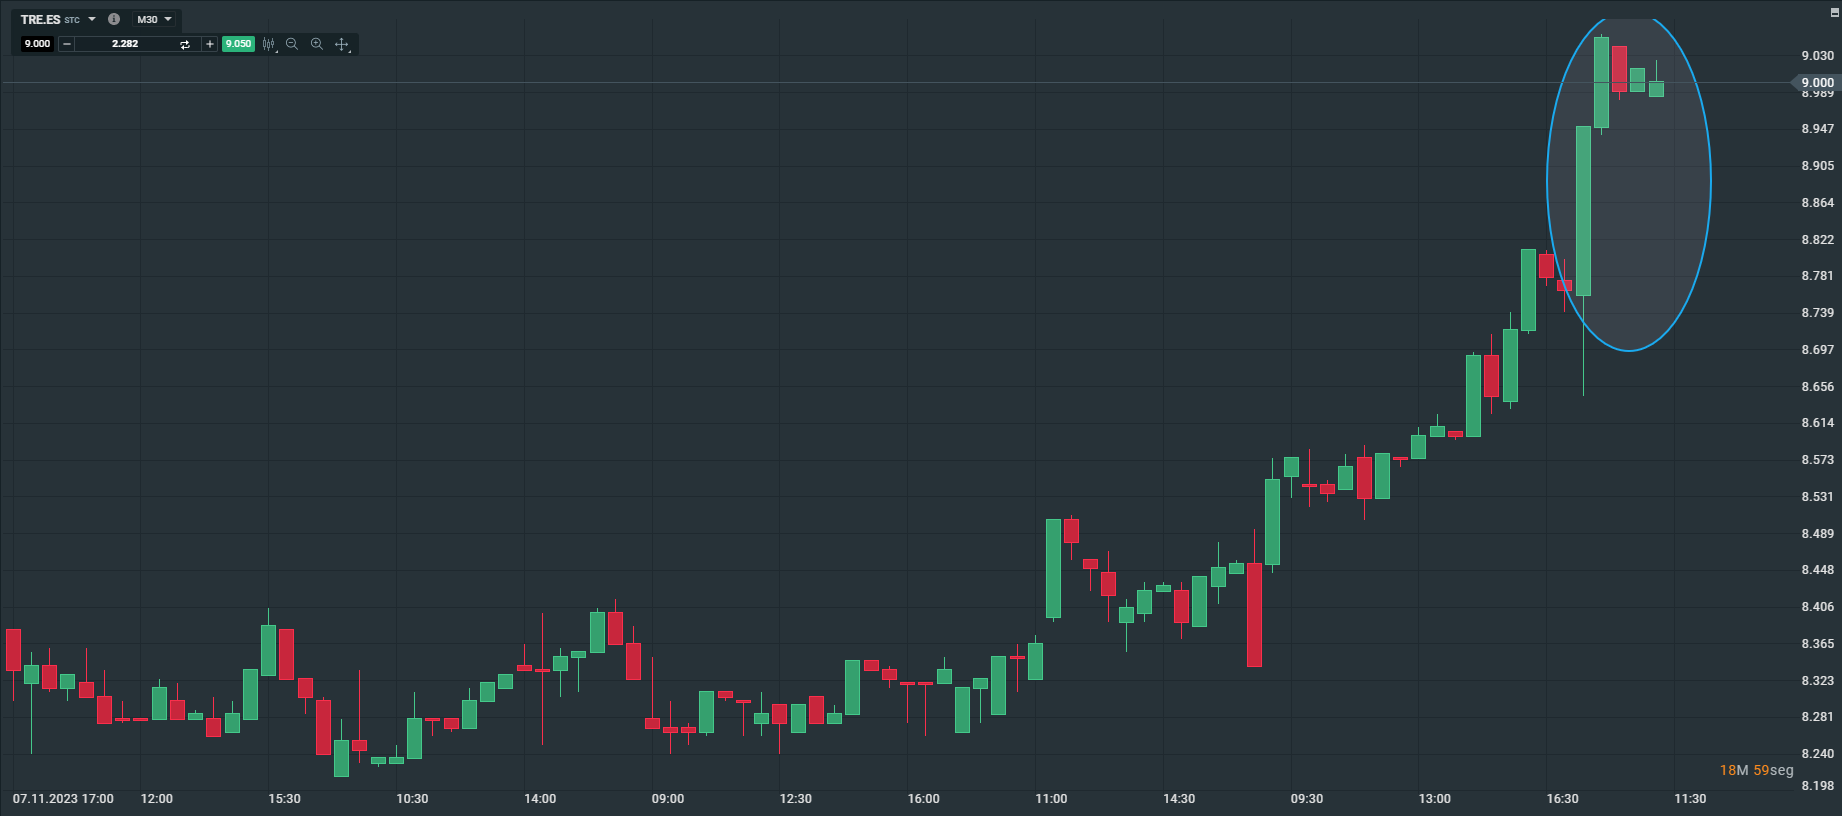Click the 2.282 volume input field

[x=125, y=44]
